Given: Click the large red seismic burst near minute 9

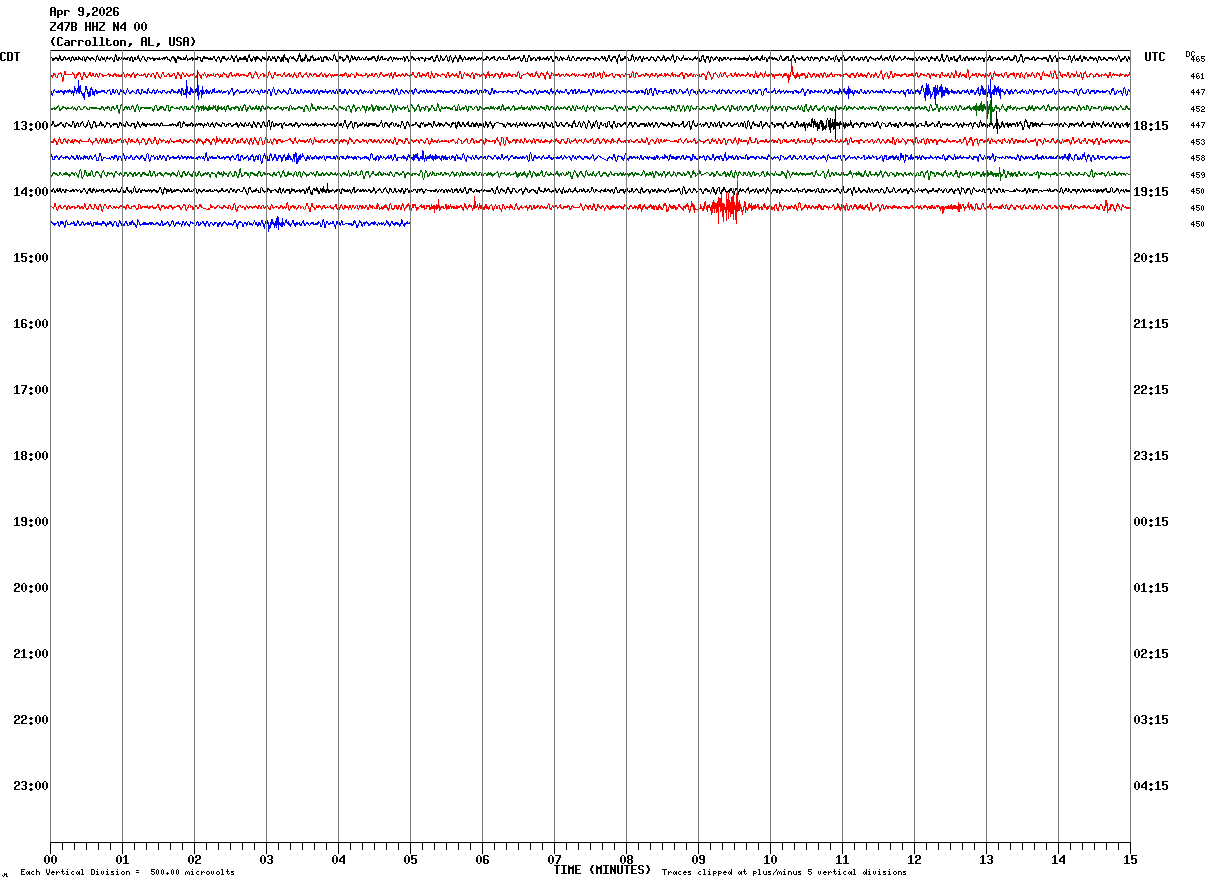Looking at the screenshot, I should [x=726, y=207].
